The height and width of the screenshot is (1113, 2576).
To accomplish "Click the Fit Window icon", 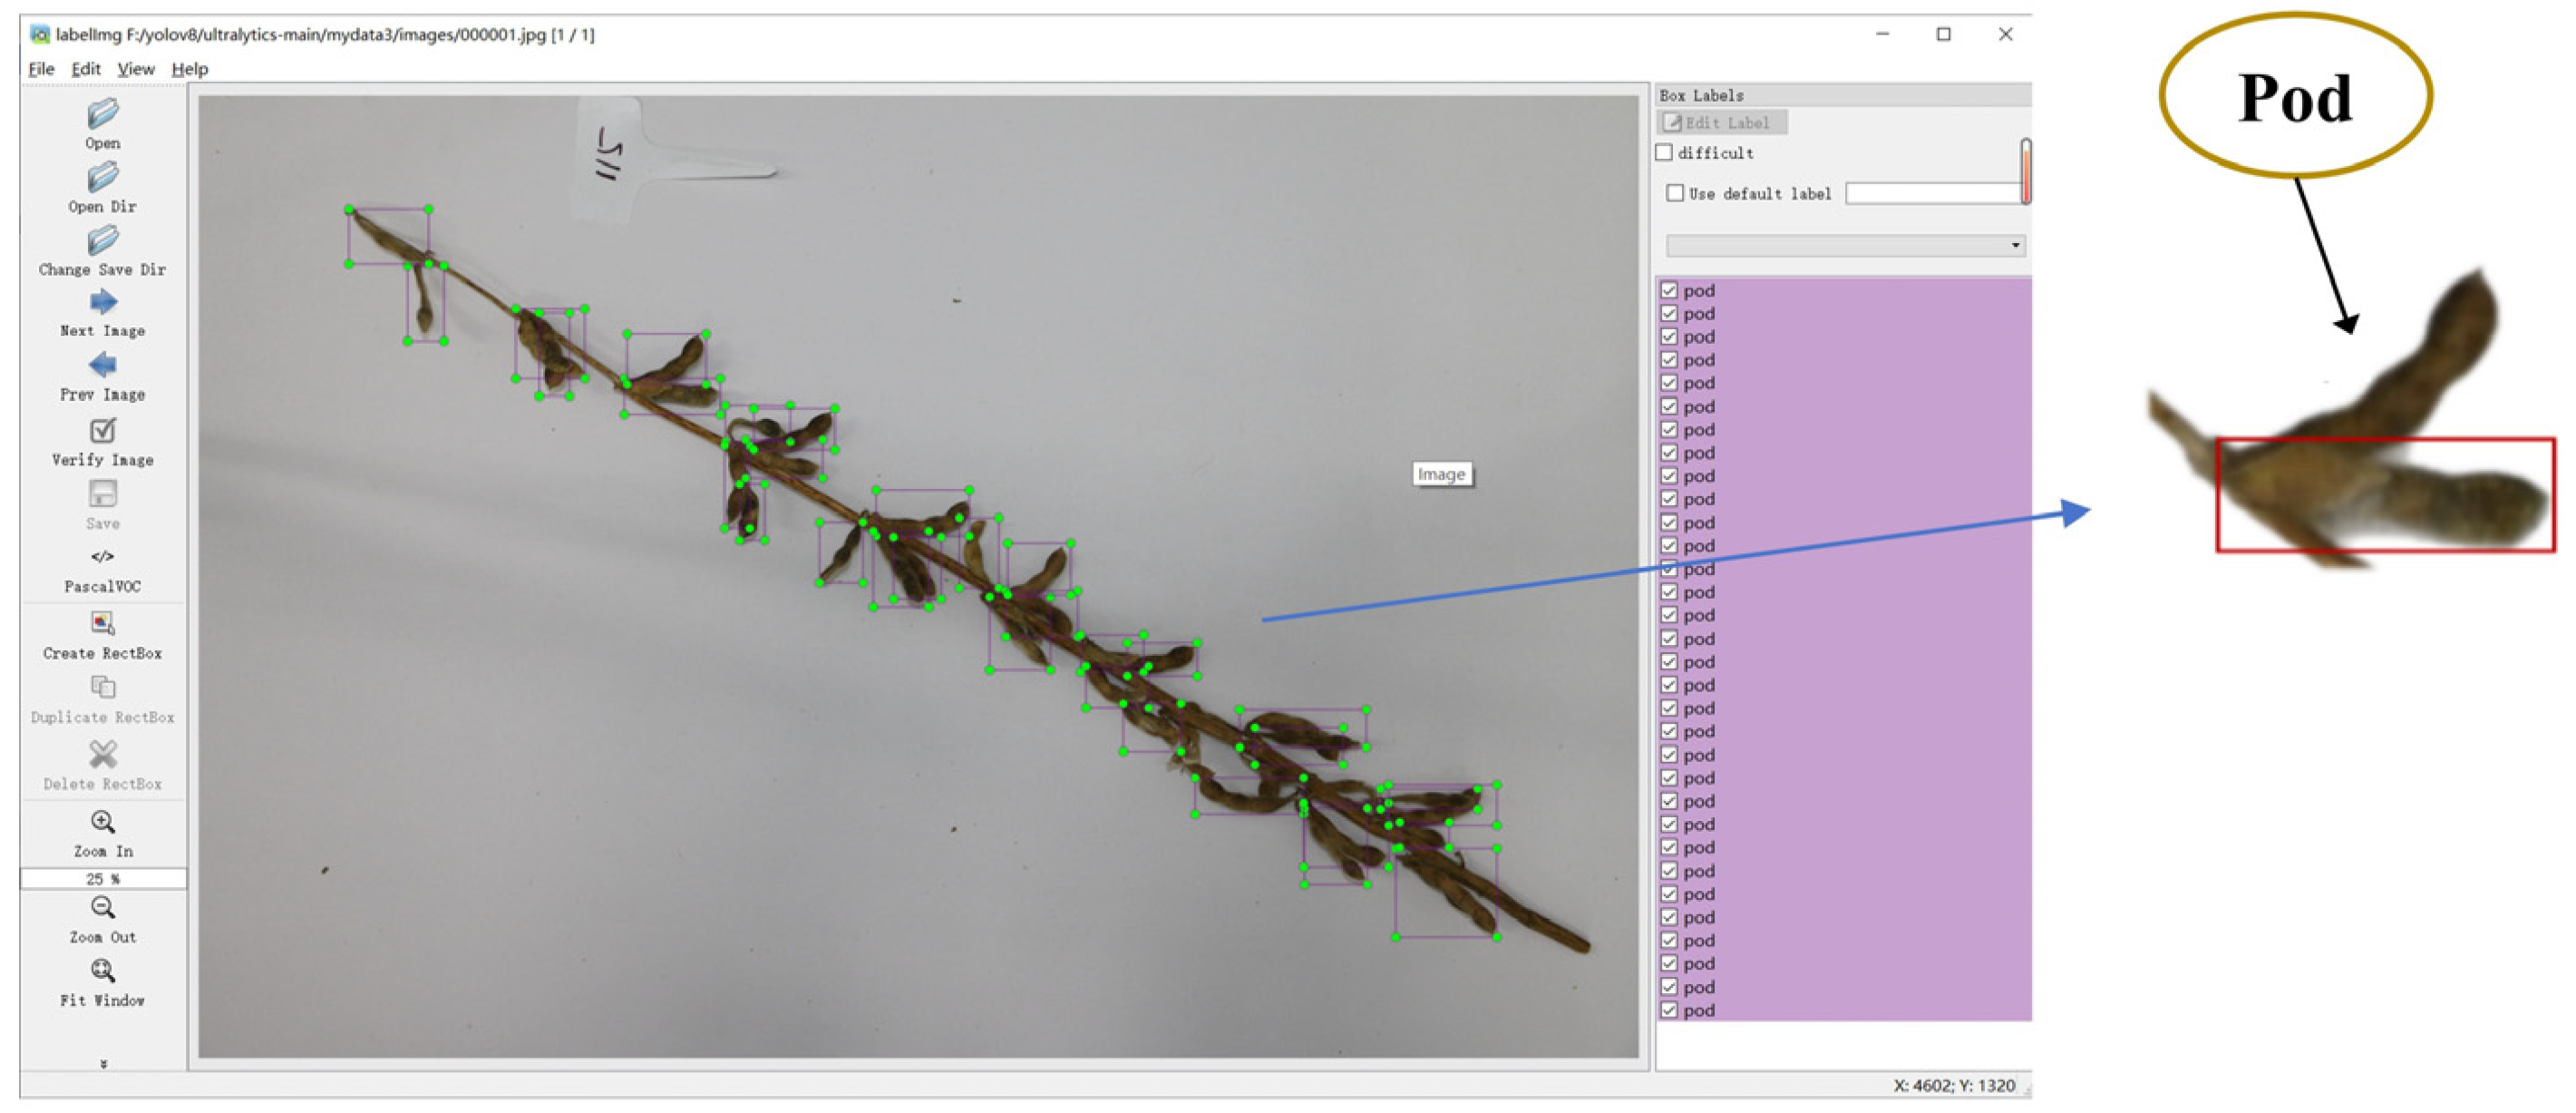I will pyautogui.click(x=102, y=971).
